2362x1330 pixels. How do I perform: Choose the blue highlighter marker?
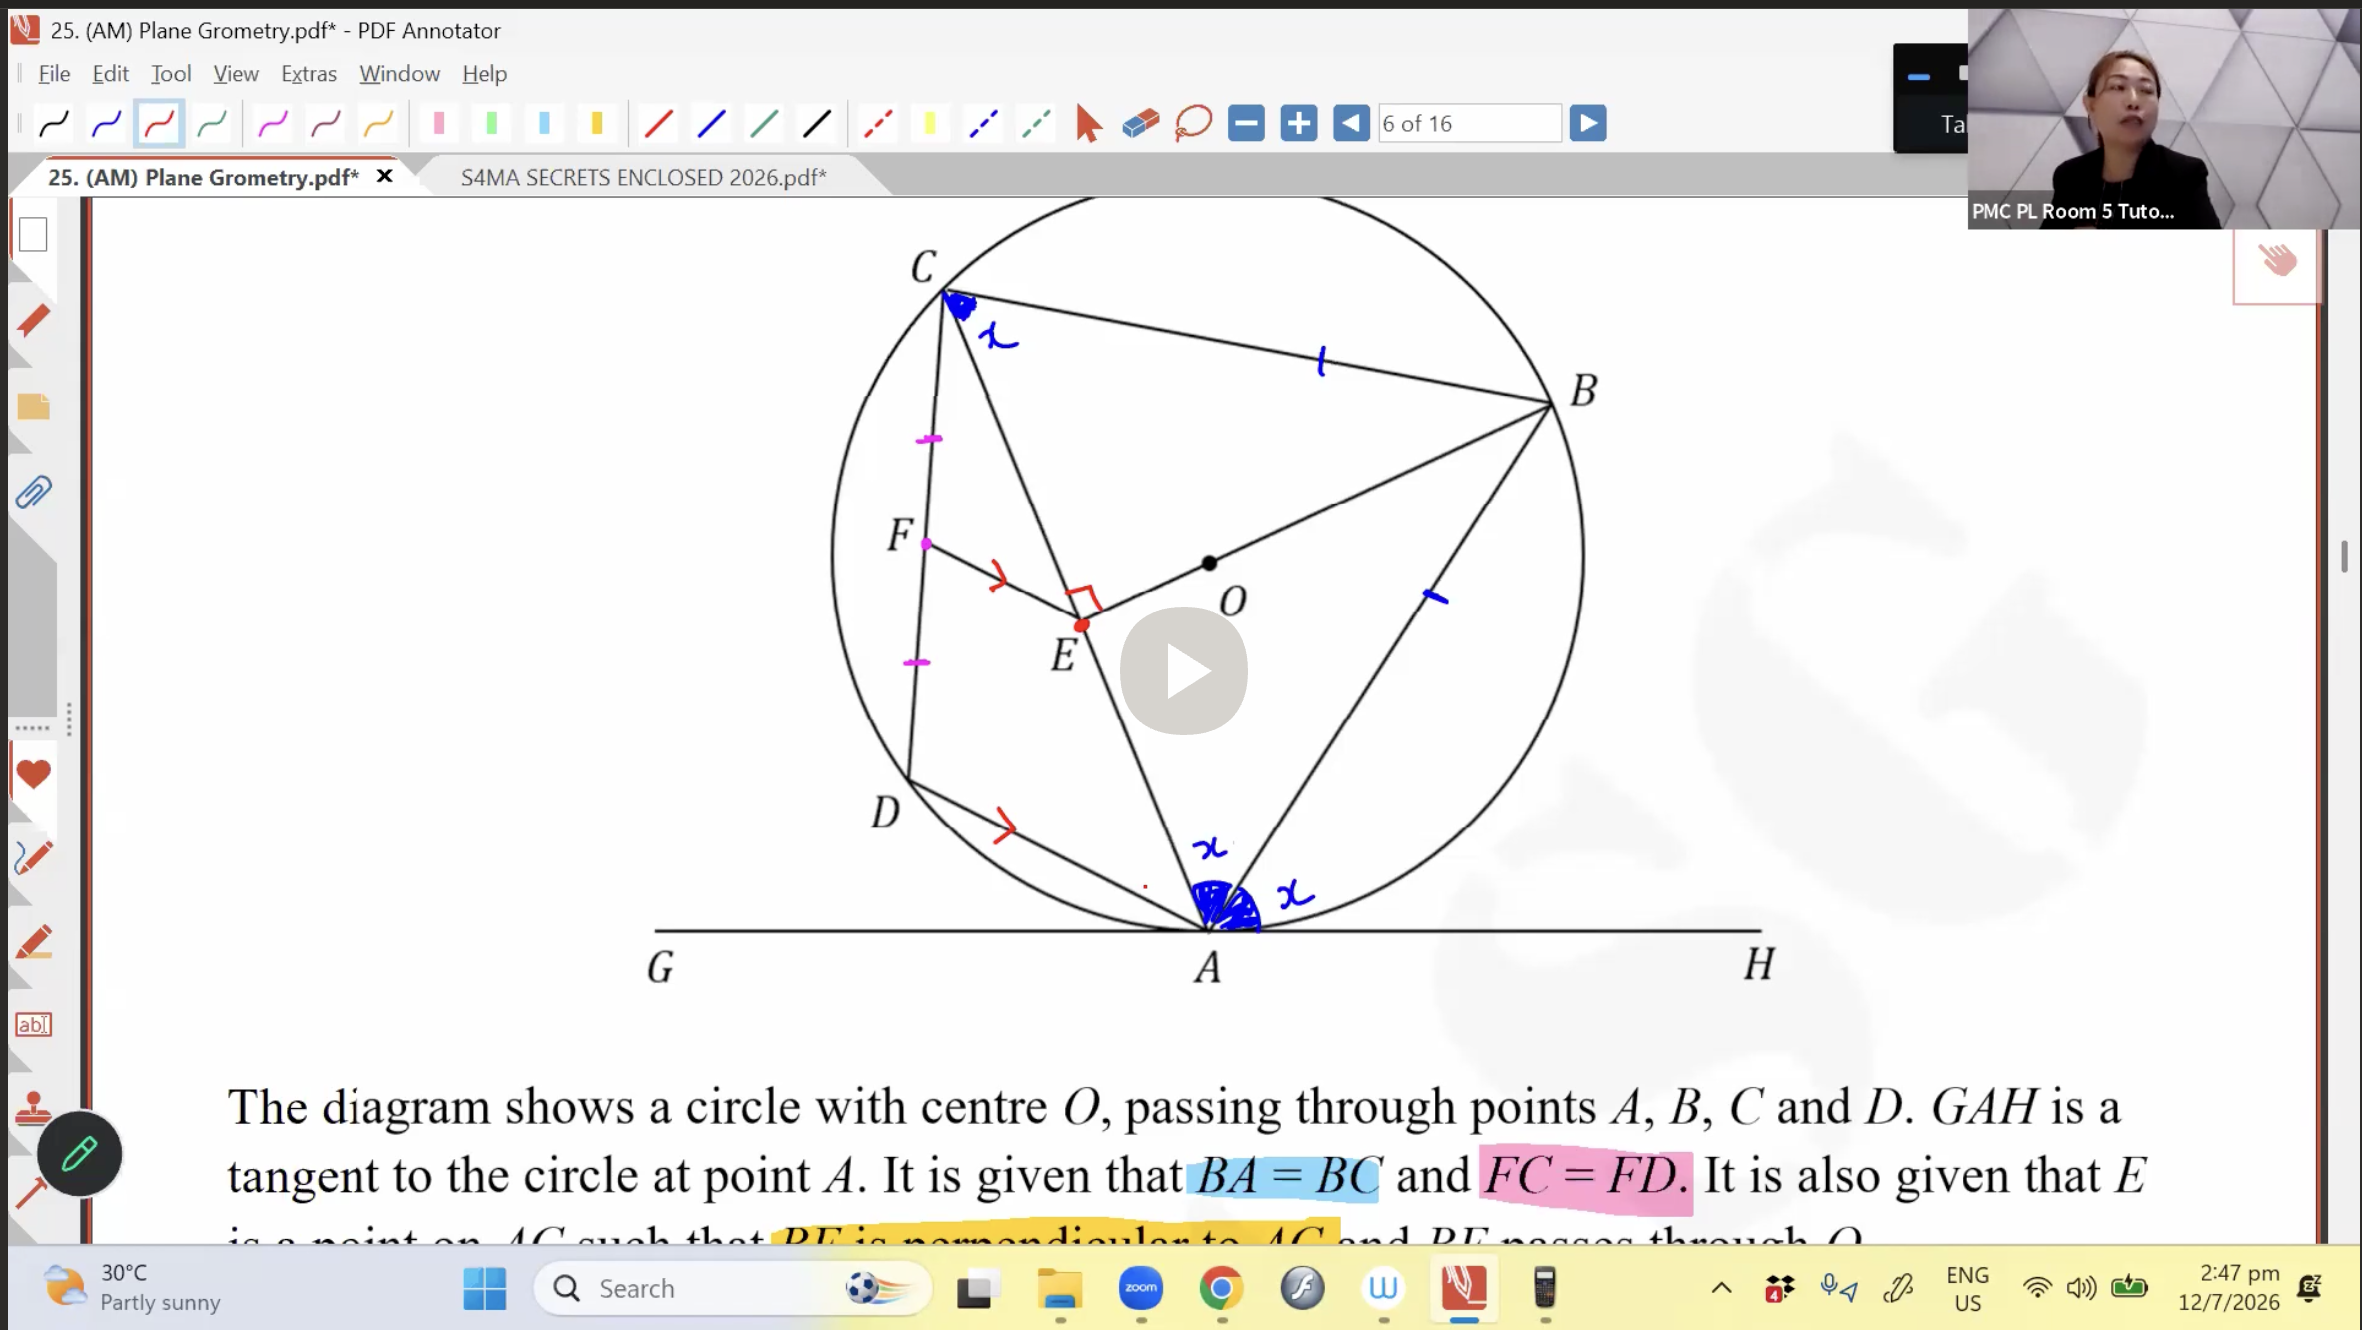(x=544, y=124)
